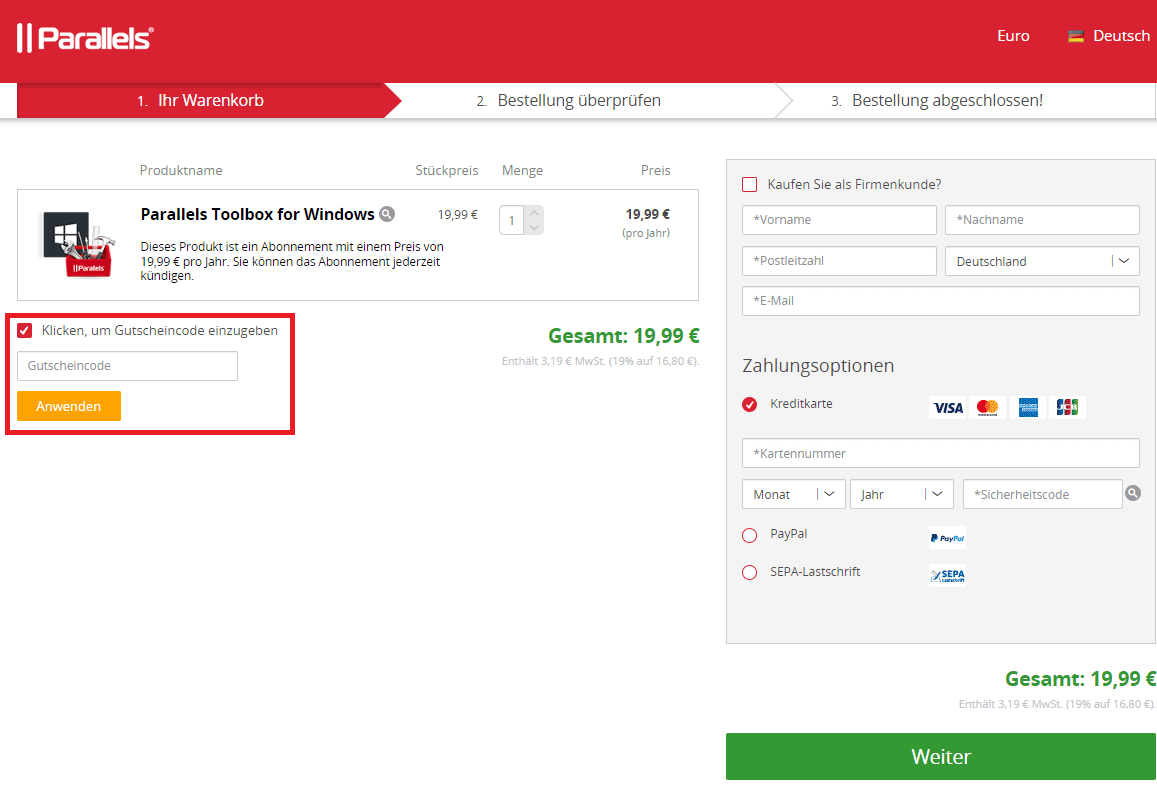Click the green Weiter button
The image size is (1157, 808).
(941, 756)
